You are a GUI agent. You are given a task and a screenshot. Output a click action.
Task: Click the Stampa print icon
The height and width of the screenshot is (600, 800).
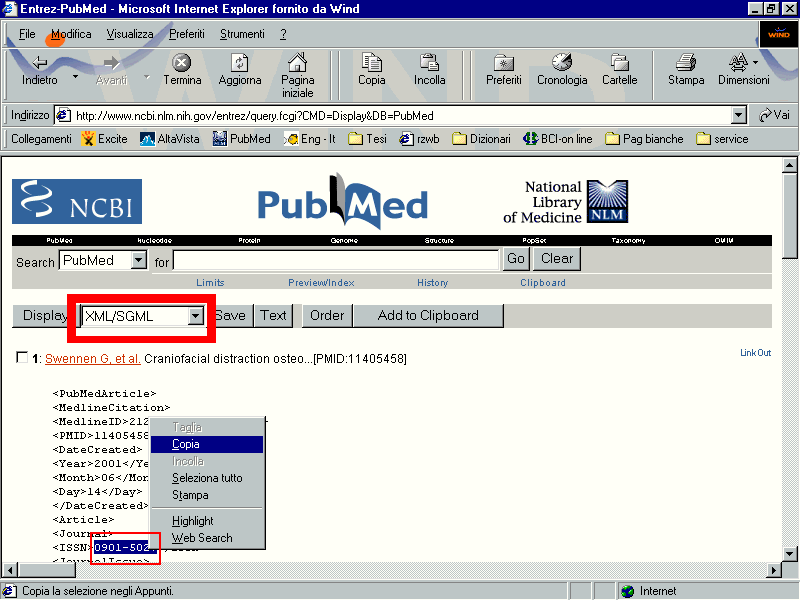click(x=686, y=63)
